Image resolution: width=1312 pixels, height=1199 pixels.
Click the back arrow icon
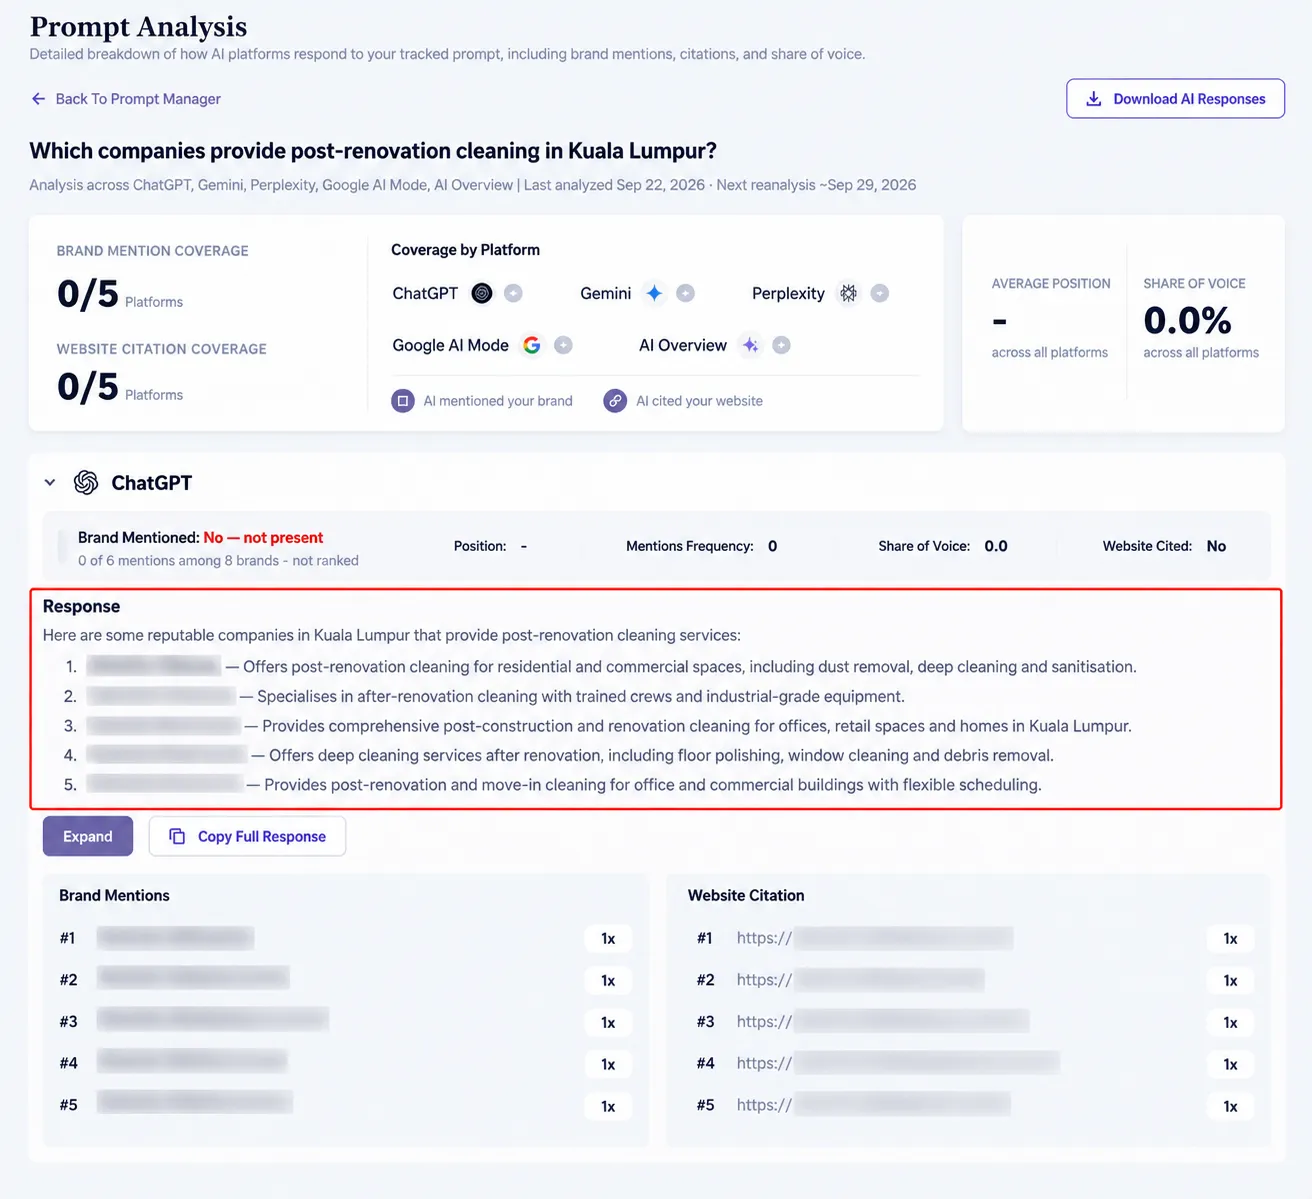coord(38,99)
